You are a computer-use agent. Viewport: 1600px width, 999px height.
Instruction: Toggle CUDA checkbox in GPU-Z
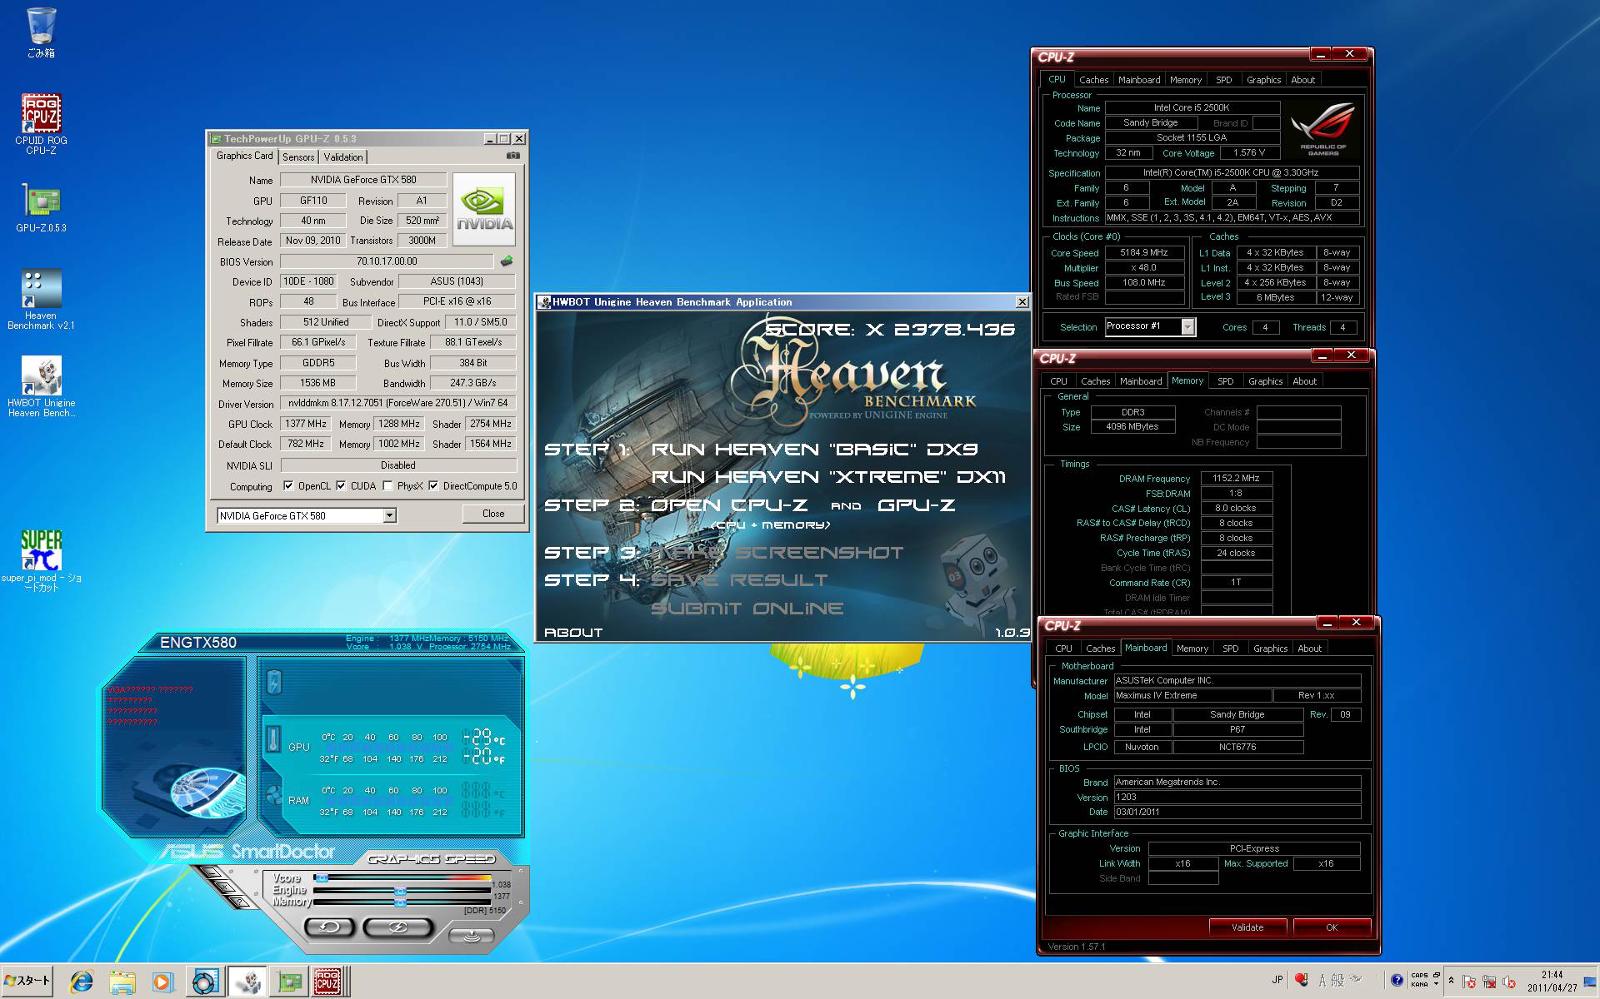[x=341, y=486]
